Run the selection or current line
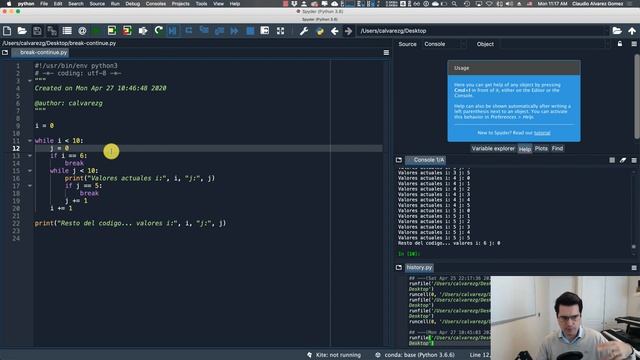640x360 pixels. (x=143, y=31)
